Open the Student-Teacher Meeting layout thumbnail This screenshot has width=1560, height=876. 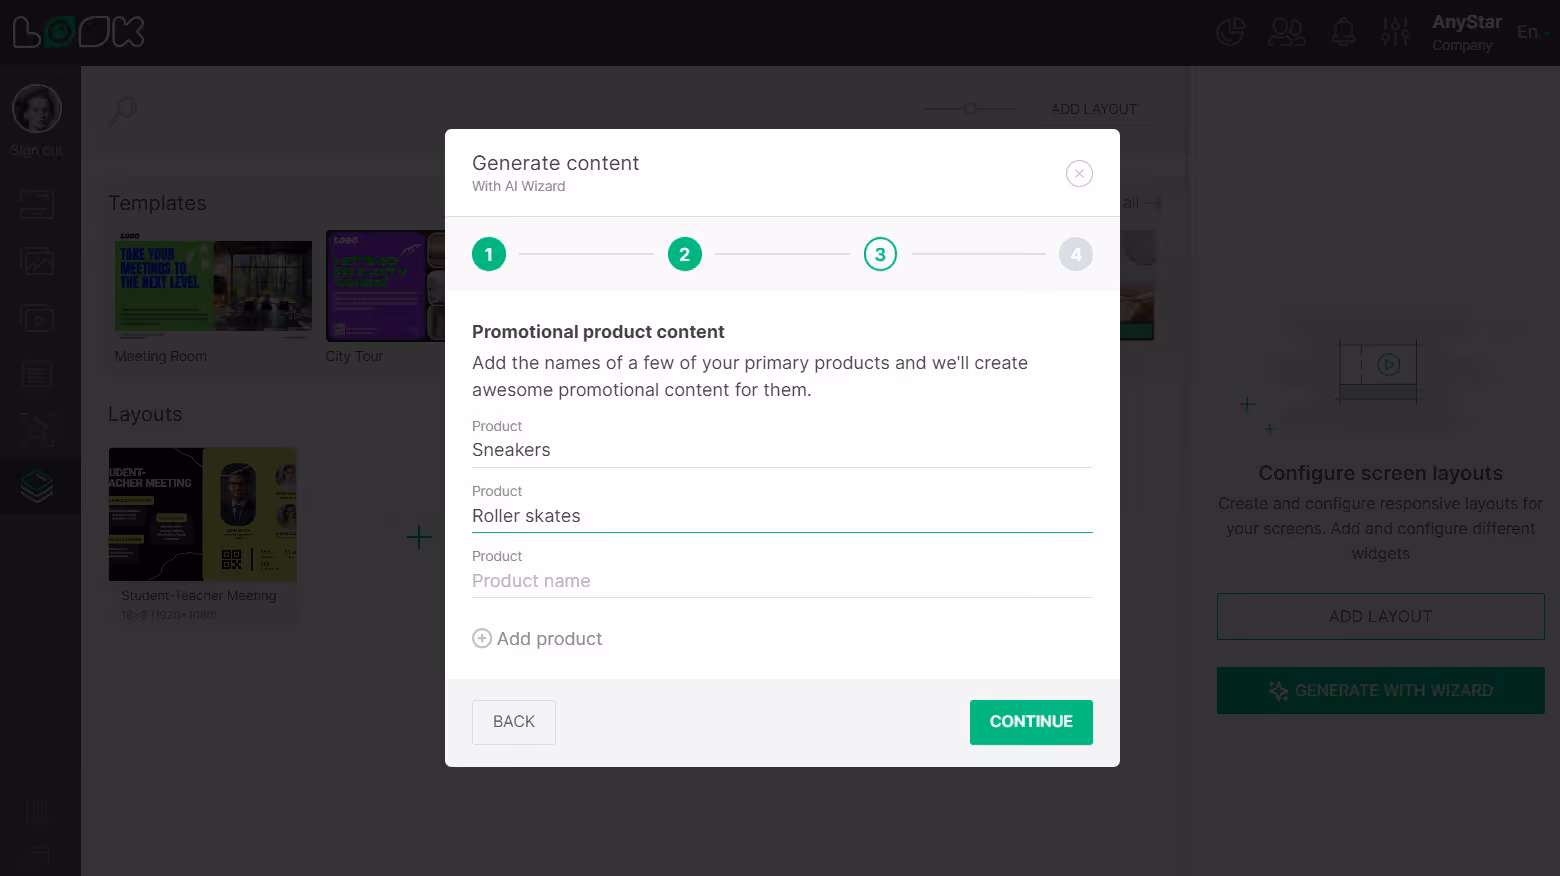202,514
